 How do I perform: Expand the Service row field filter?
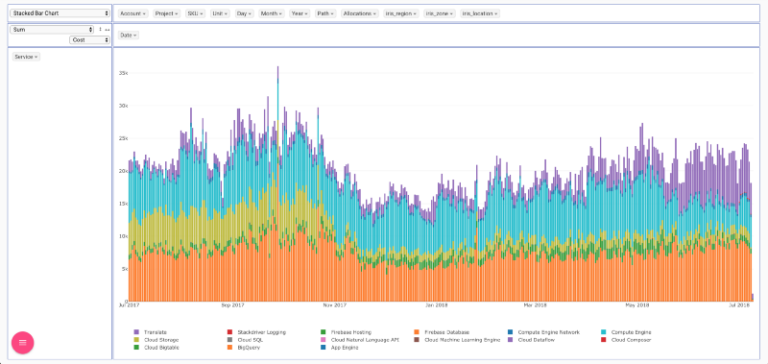click(26, 57)
